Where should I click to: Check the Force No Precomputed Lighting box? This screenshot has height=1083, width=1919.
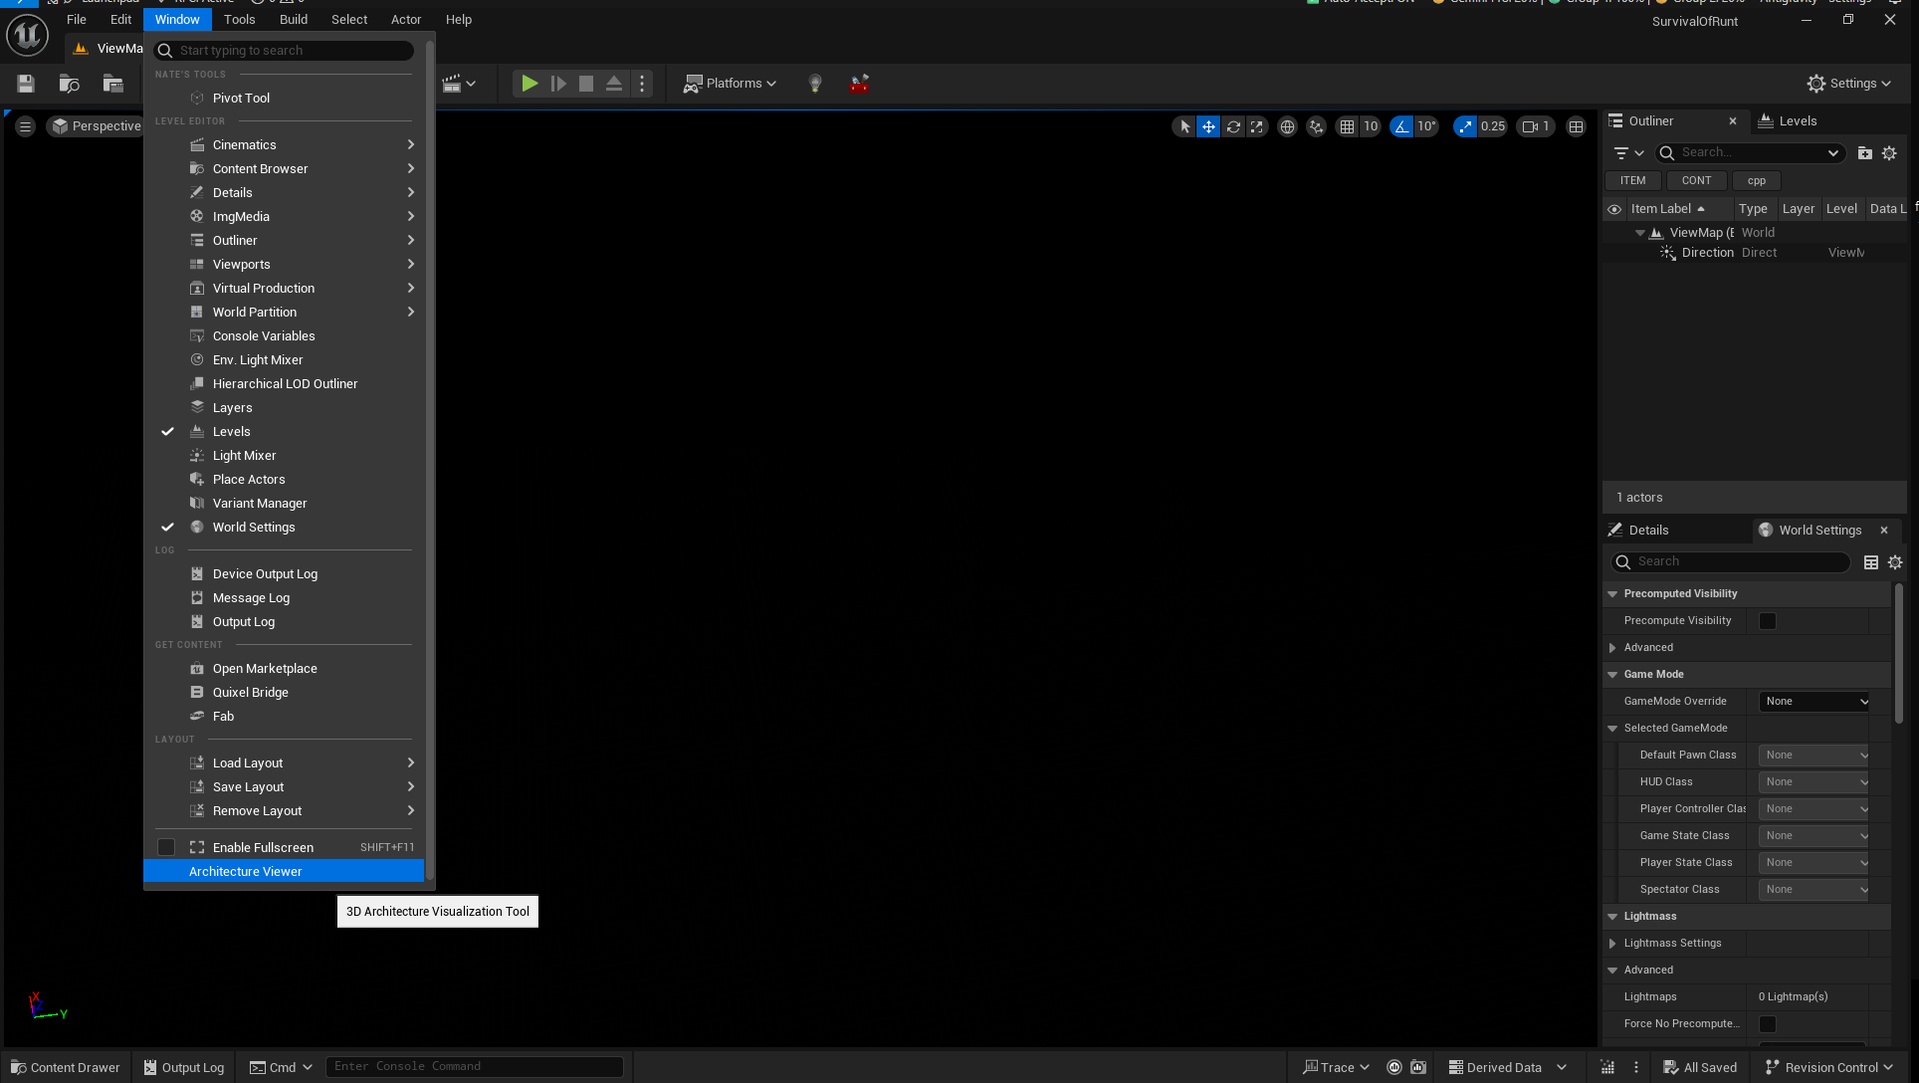[1768, 1024]
